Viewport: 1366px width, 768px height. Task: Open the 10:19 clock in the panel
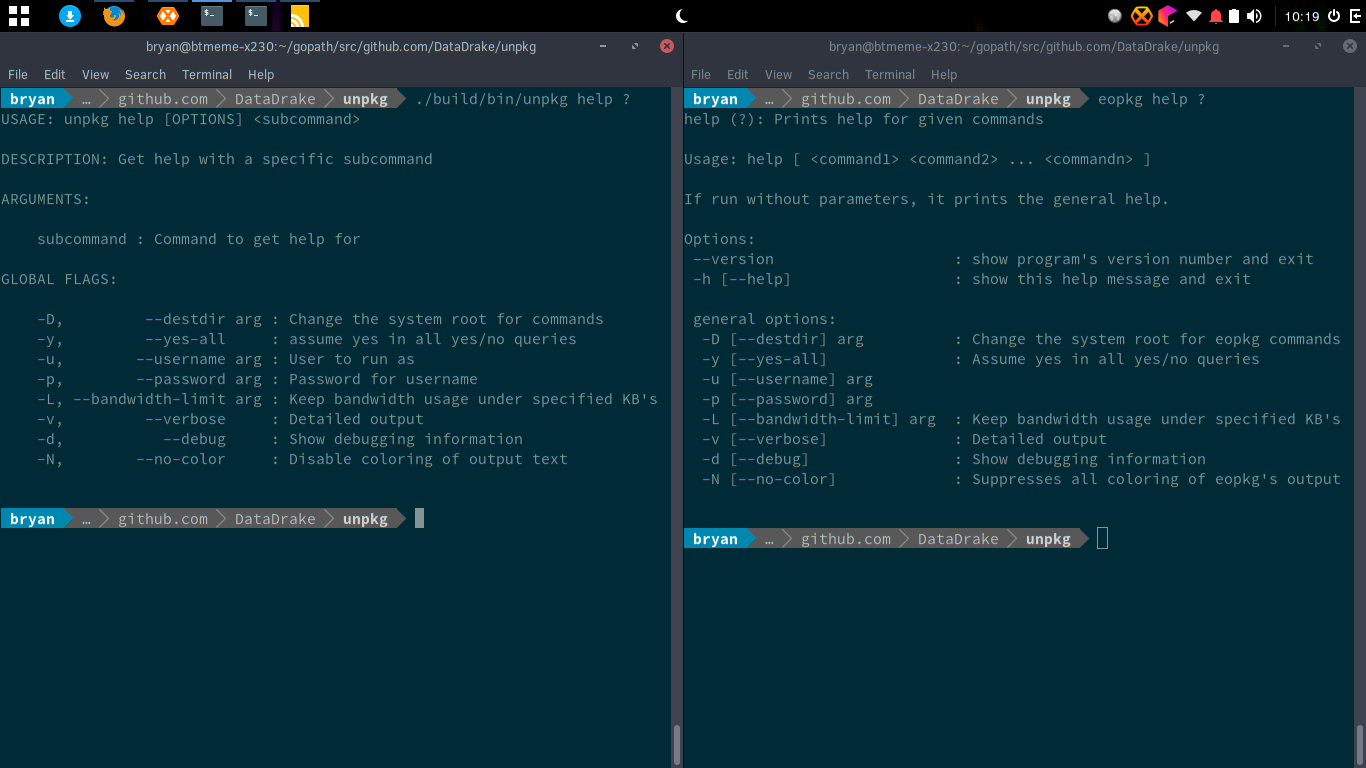point(1302,16)
